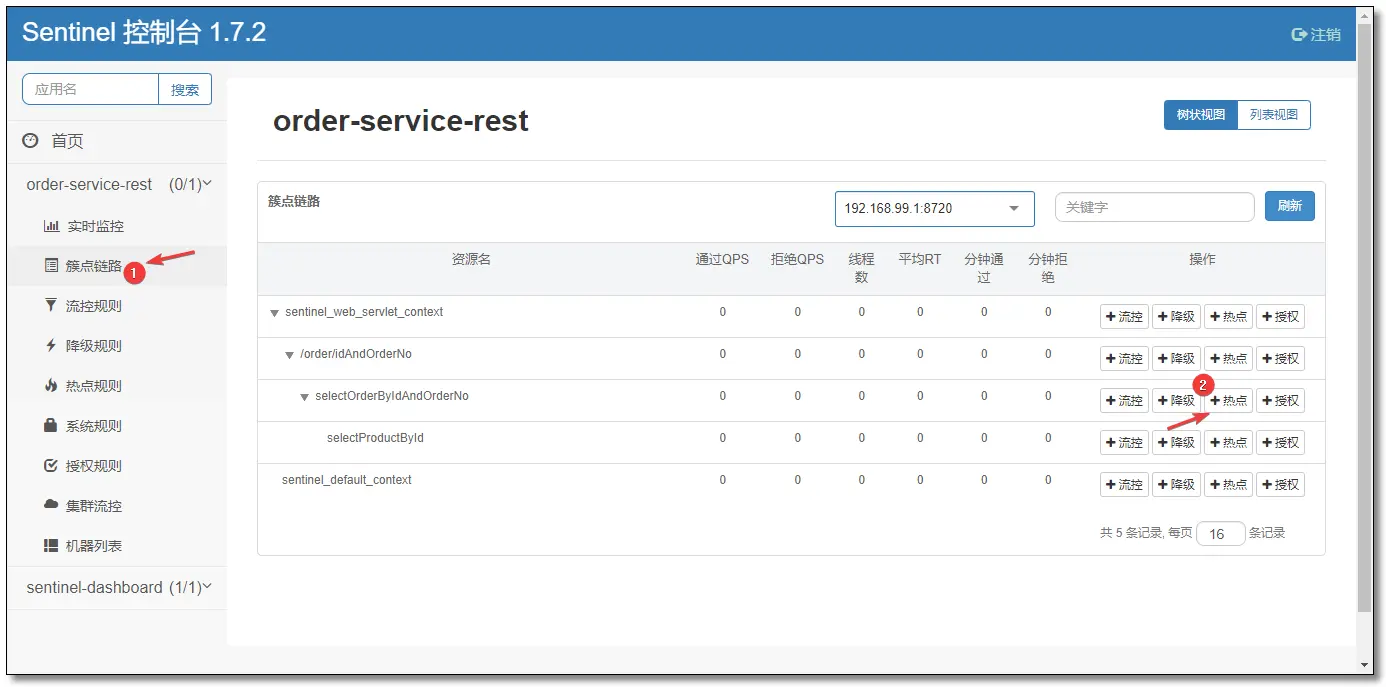Viewport: 1386px width, 687px height.
Task: Click the Sentinel 控制台 1.7.2 title
Action: 144,33
